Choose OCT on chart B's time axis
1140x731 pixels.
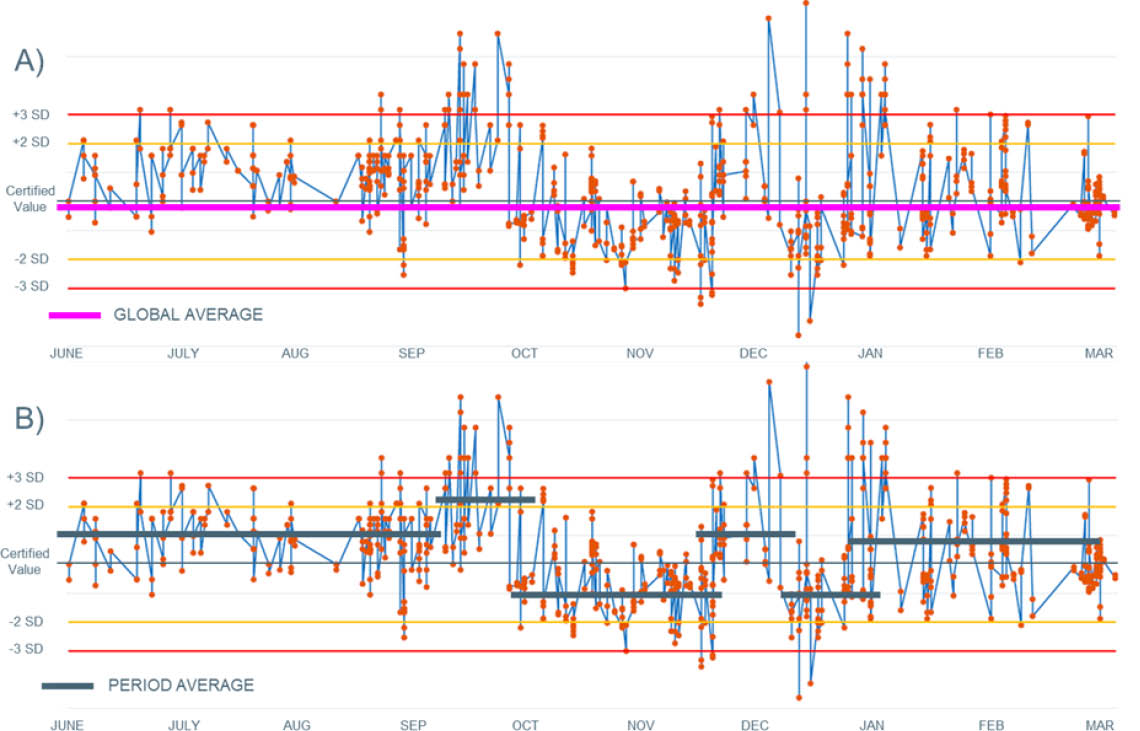[x=525, y=724]
